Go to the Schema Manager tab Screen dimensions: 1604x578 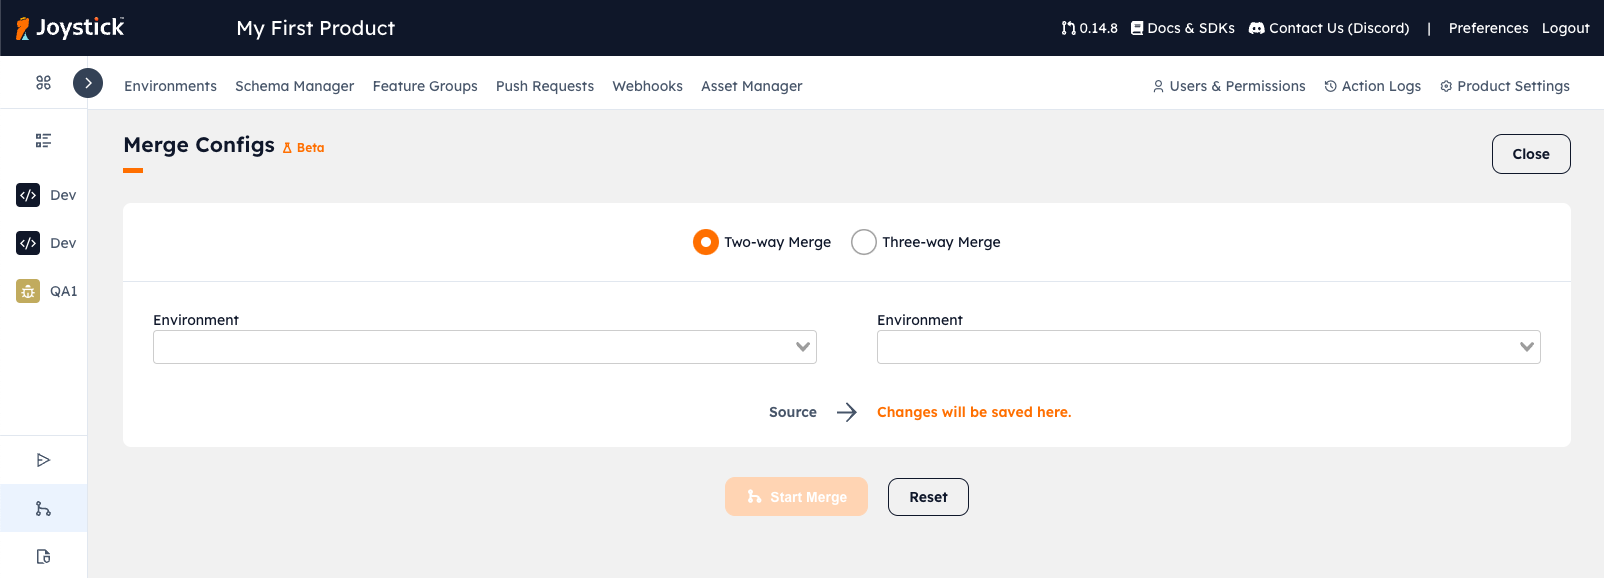[294, 86]
